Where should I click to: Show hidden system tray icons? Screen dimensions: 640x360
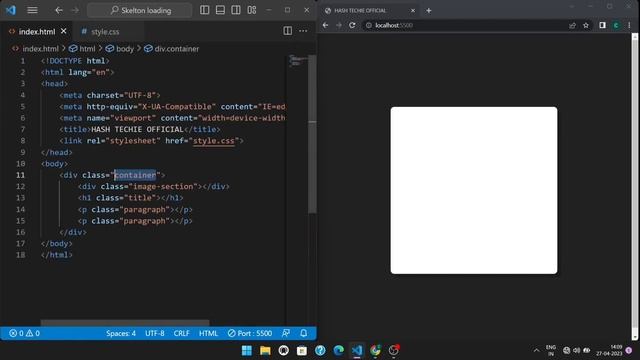pyautogui.click(x=536, y=350)
